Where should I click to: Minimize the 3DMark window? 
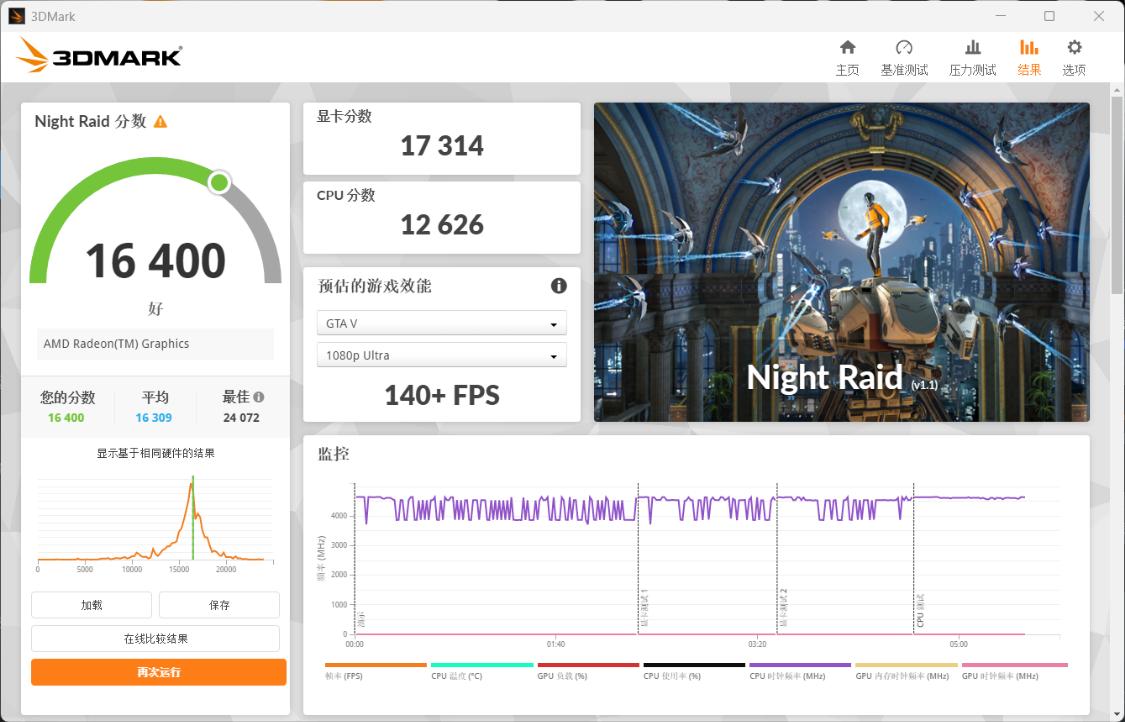pos(1001,16)
